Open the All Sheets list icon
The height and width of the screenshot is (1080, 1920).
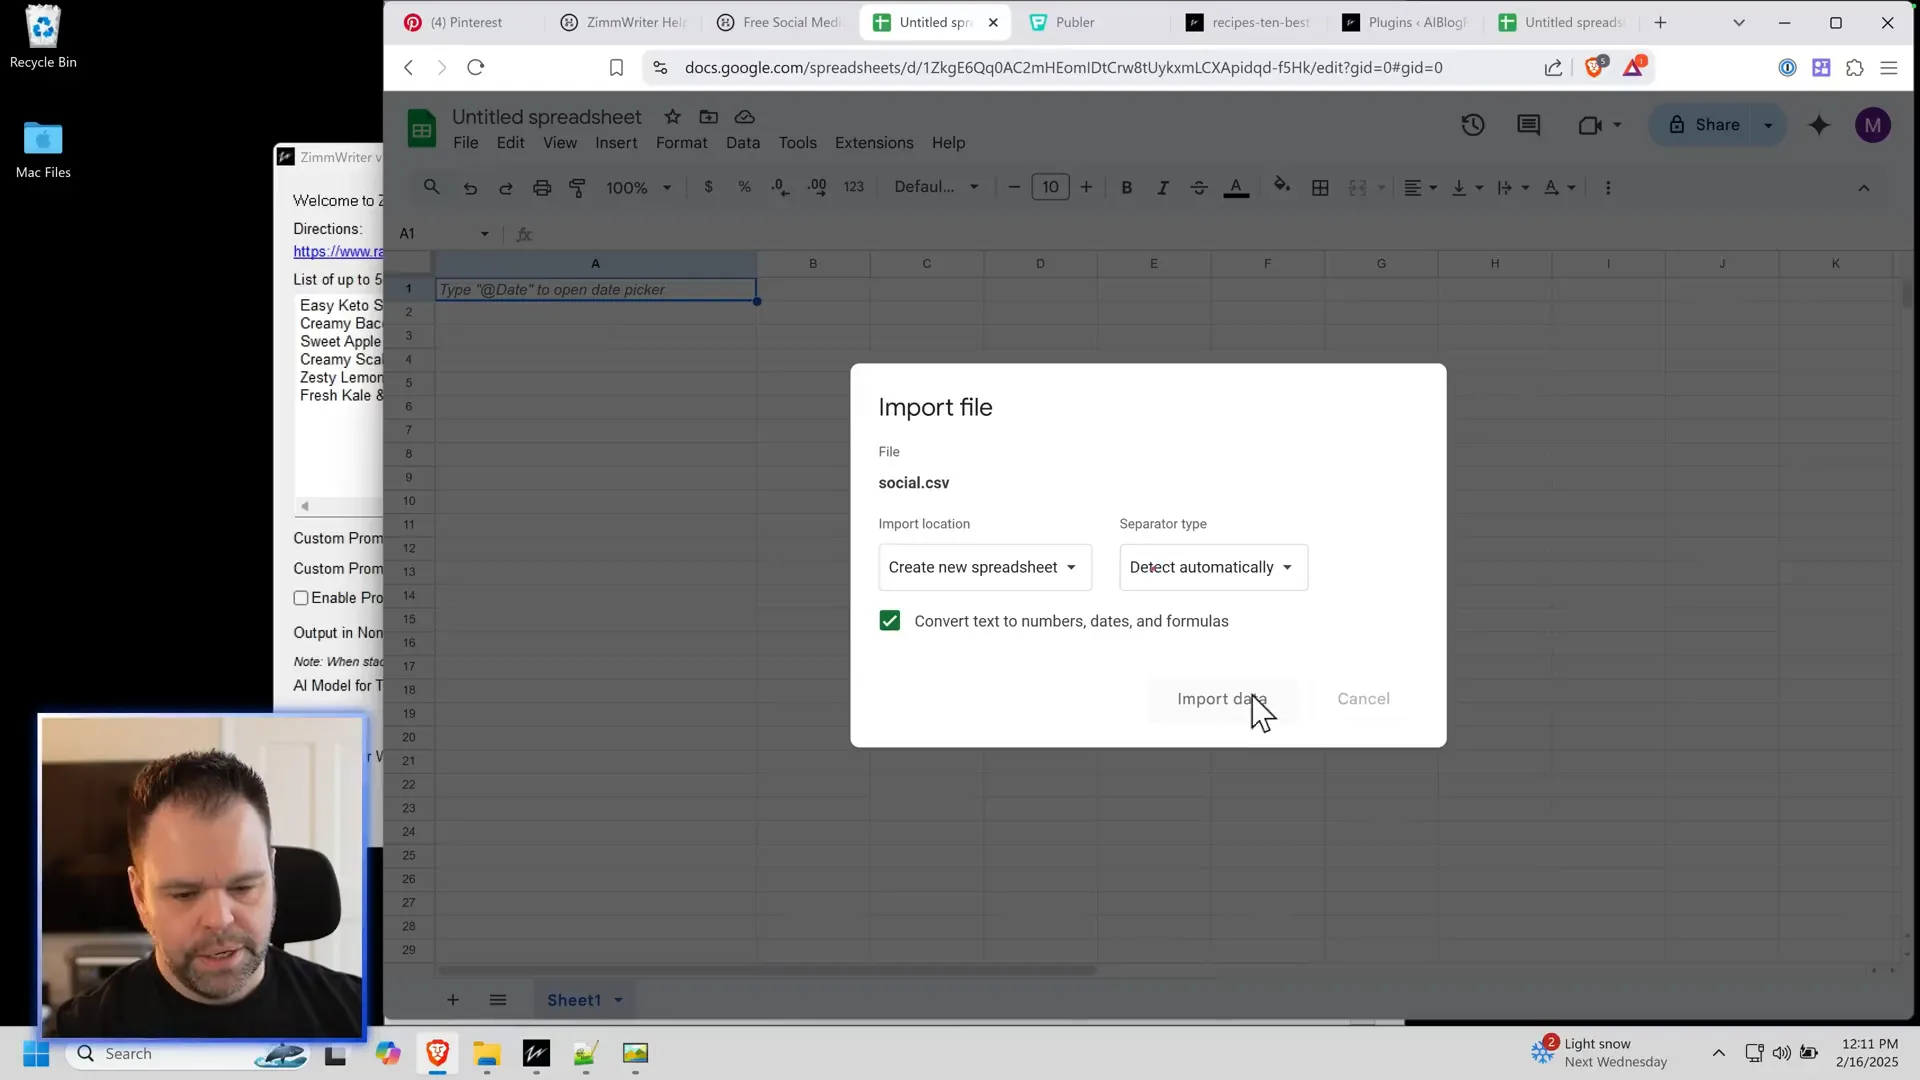click(x=498, y=1000)
